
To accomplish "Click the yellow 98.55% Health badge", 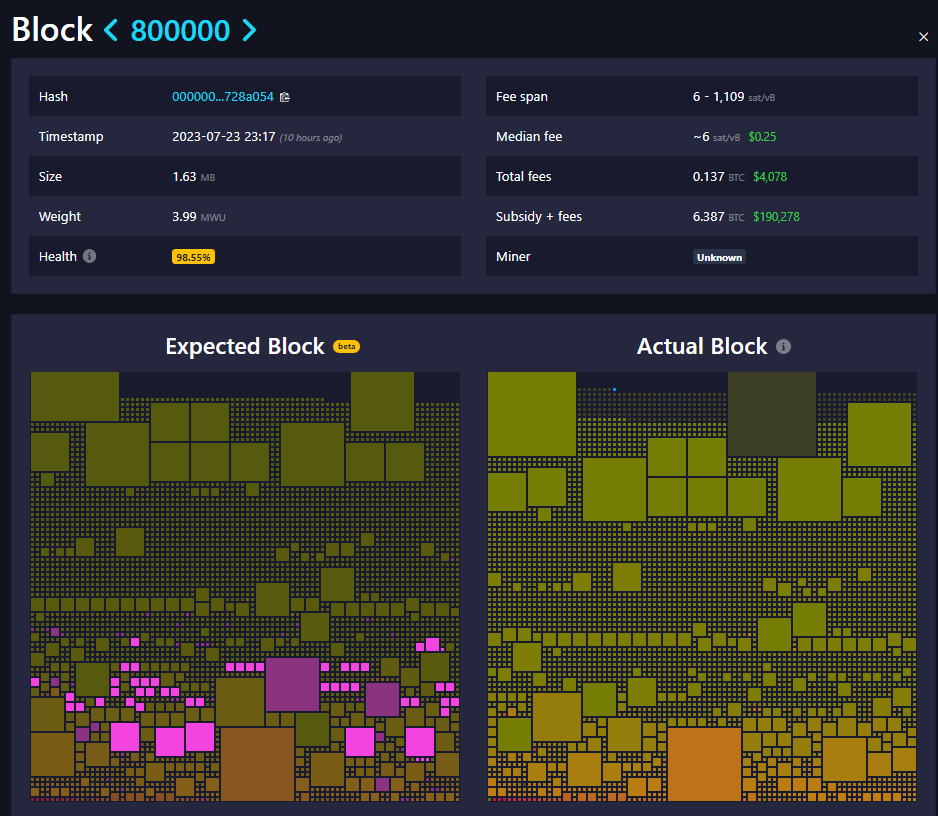I will 193,257.
